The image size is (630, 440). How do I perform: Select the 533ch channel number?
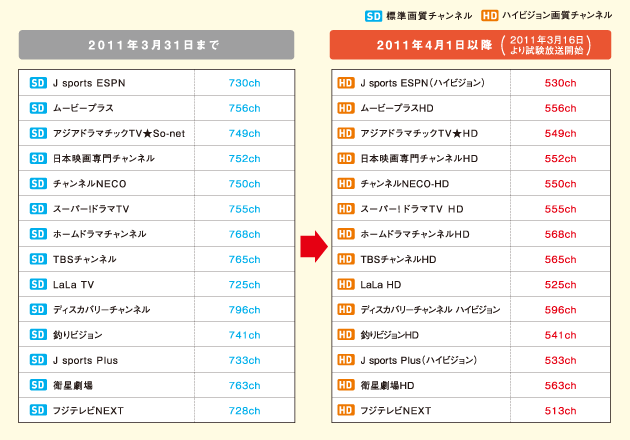coord(560,360)
